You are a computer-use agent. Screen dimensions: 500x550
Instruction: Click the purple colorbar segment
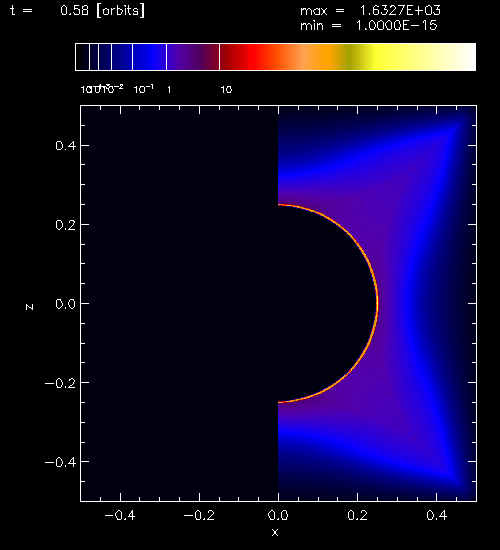193,57
